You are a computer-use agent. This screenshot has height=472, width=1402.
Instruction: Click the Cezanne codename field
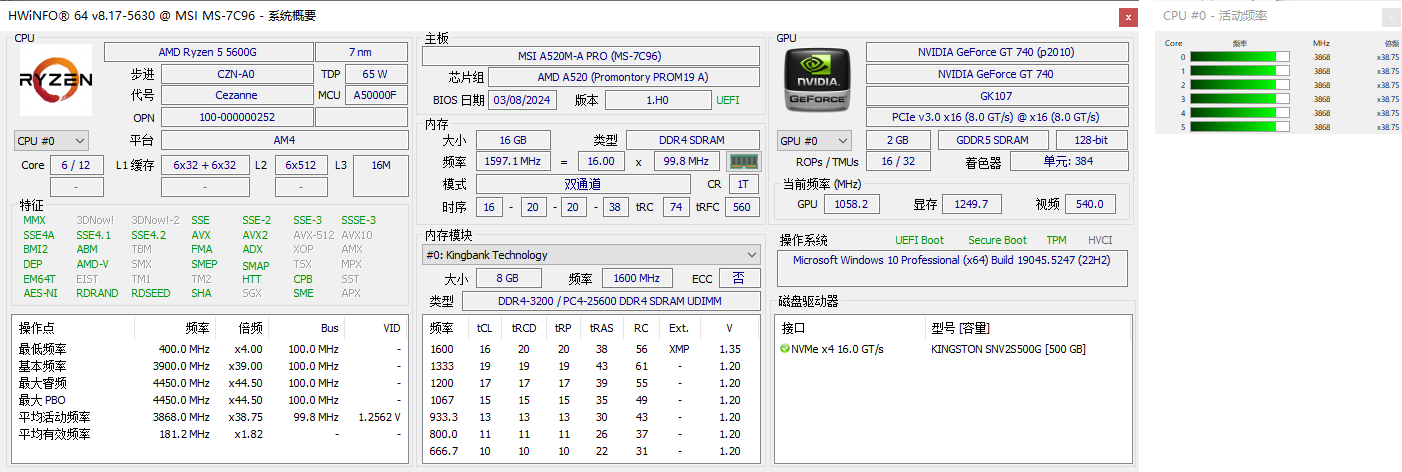(x=236, y=95)
